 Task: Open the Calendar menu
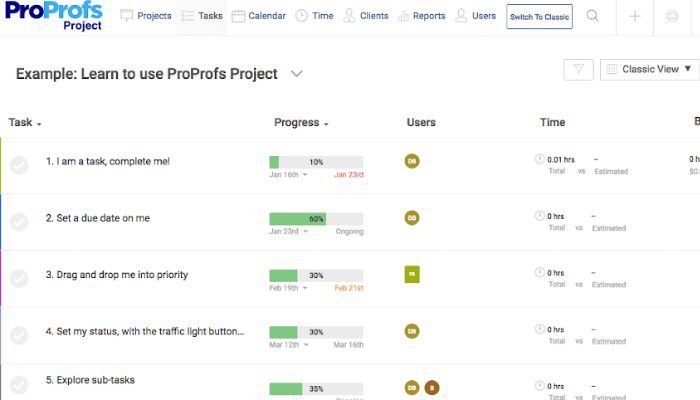[258, 16]
